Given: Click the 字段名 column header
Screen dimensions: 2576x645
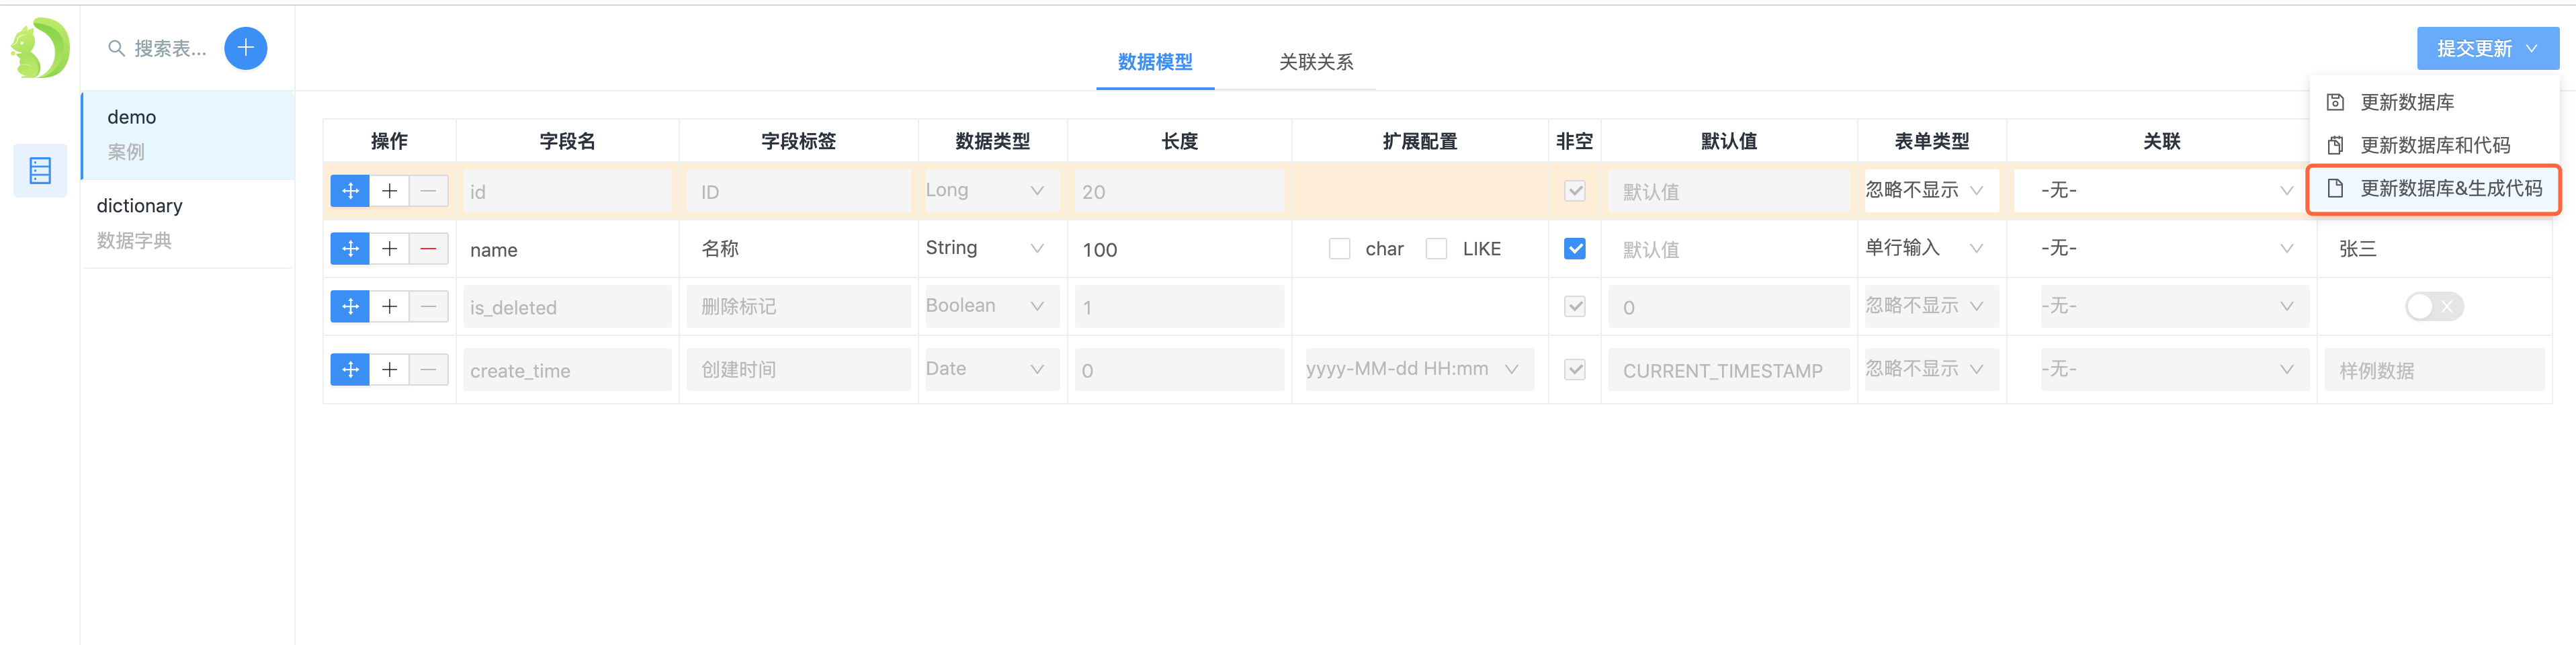Looking at the screenshot, I should [x=567, y=141].
